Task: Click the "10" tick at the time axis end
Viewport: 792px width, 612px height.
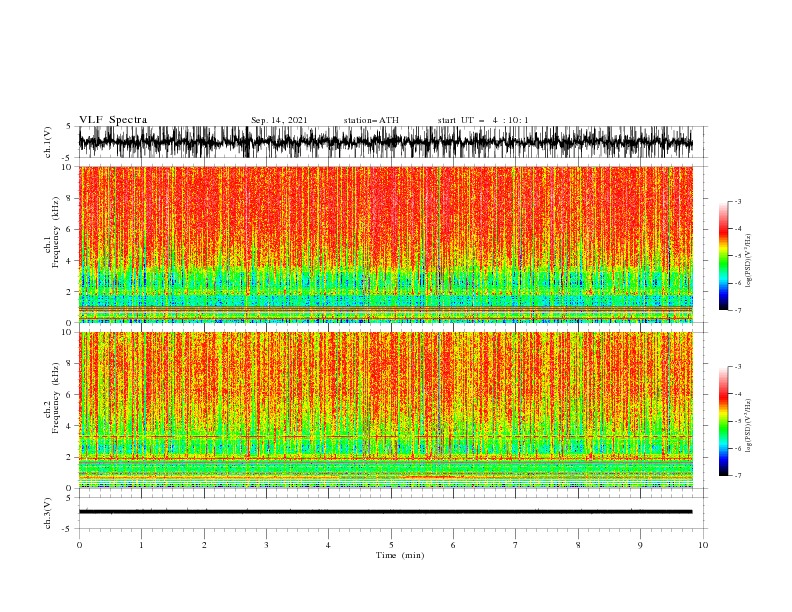Action: tap(703, 545)
